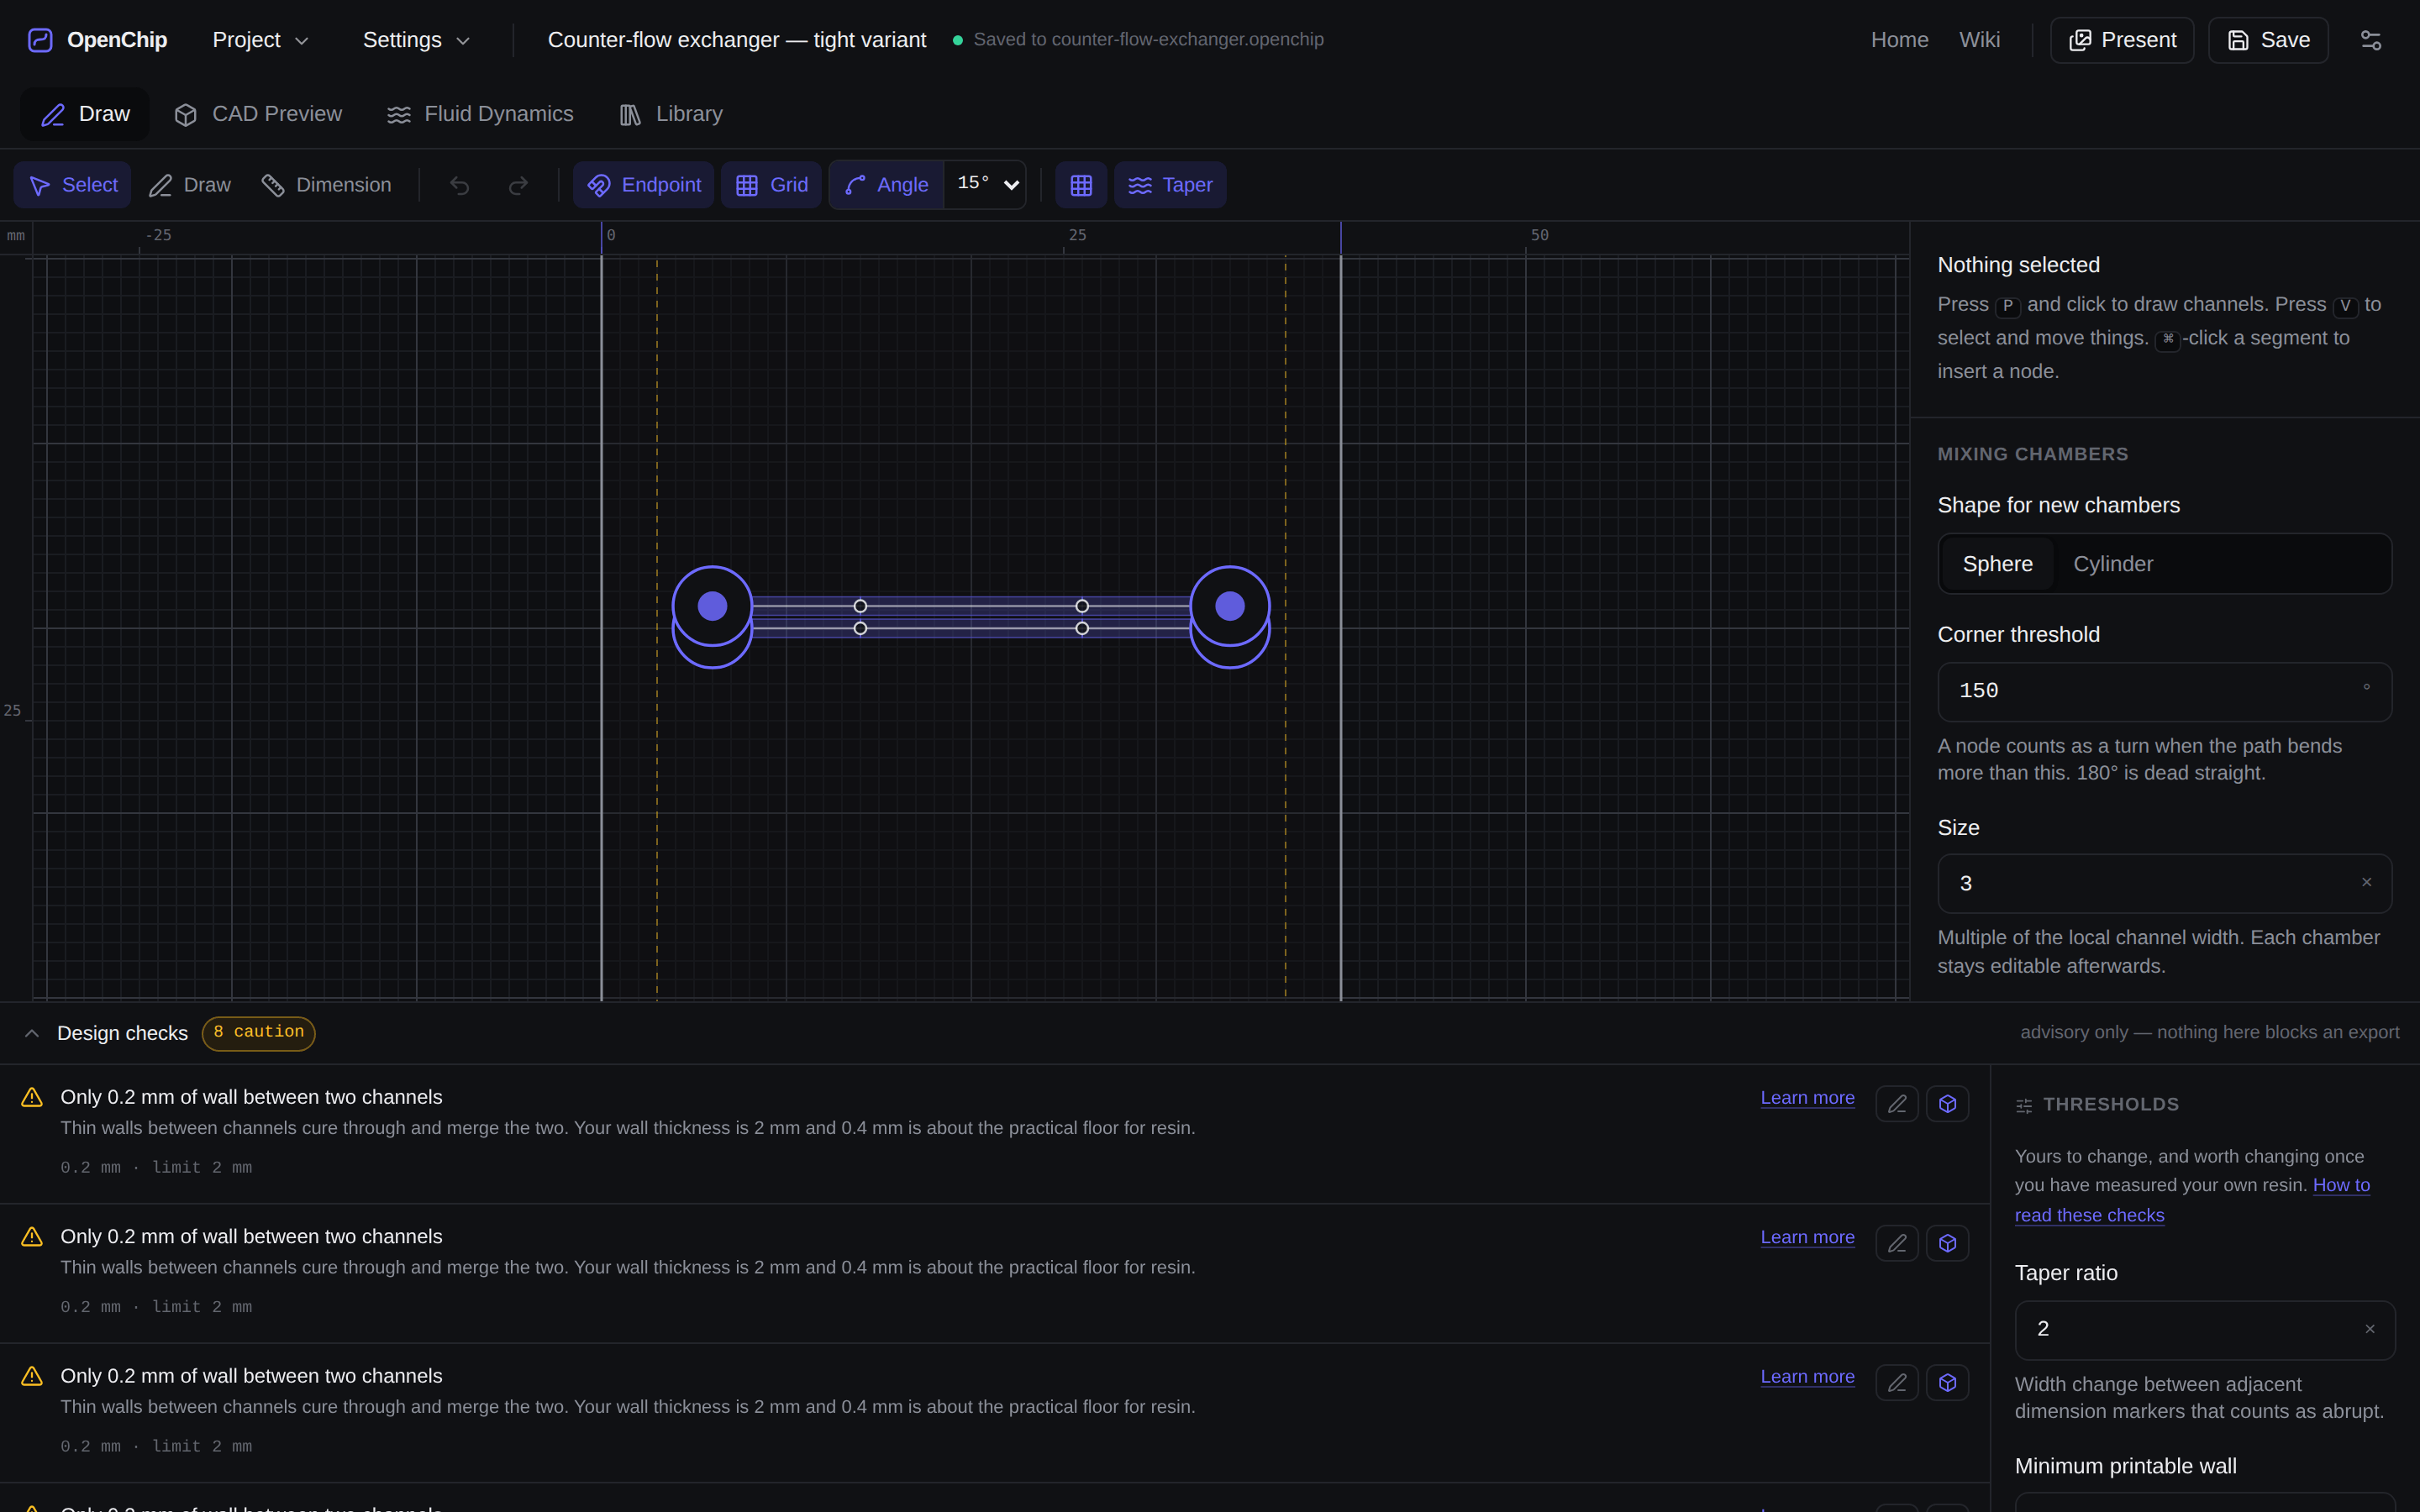
Task: Toggle the grid display icon button
Action: pos(1081,185)
